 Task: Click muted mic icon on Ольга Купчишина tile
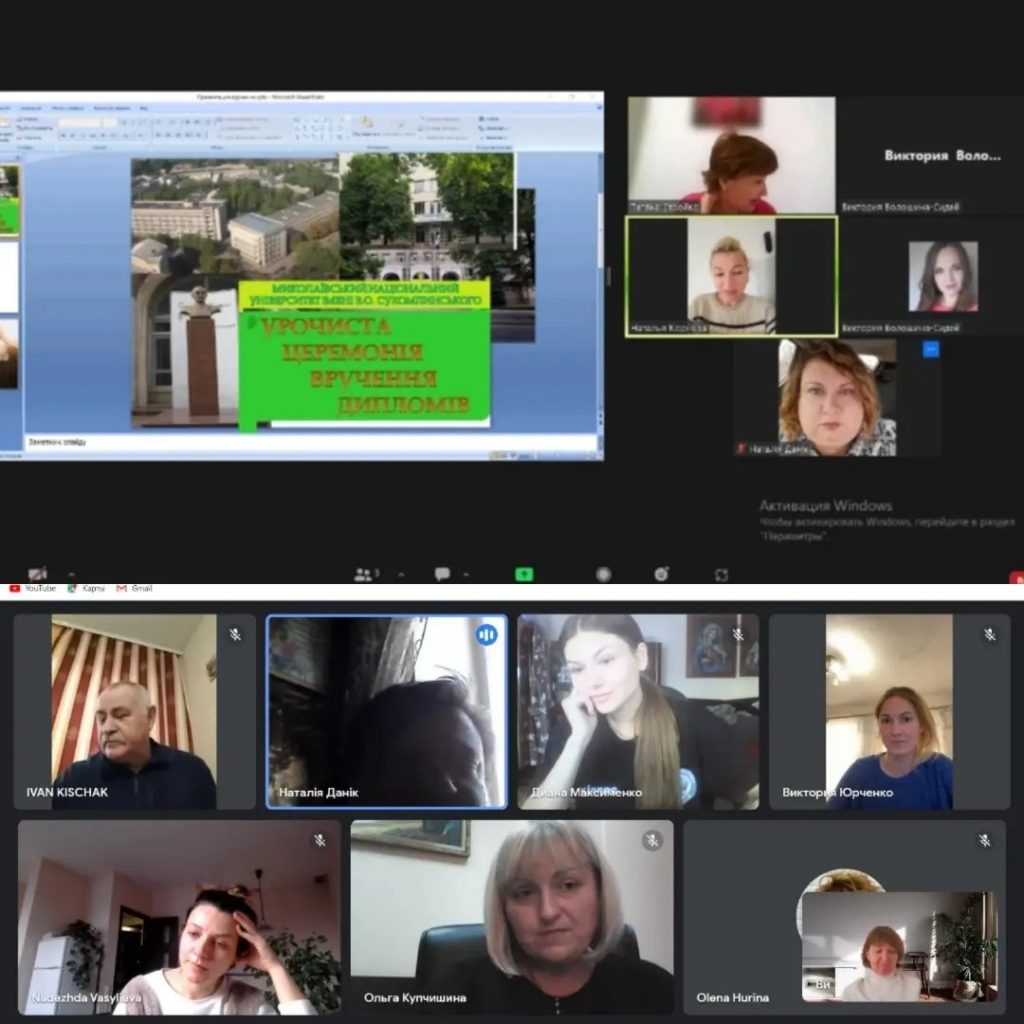tap(652, 841)
